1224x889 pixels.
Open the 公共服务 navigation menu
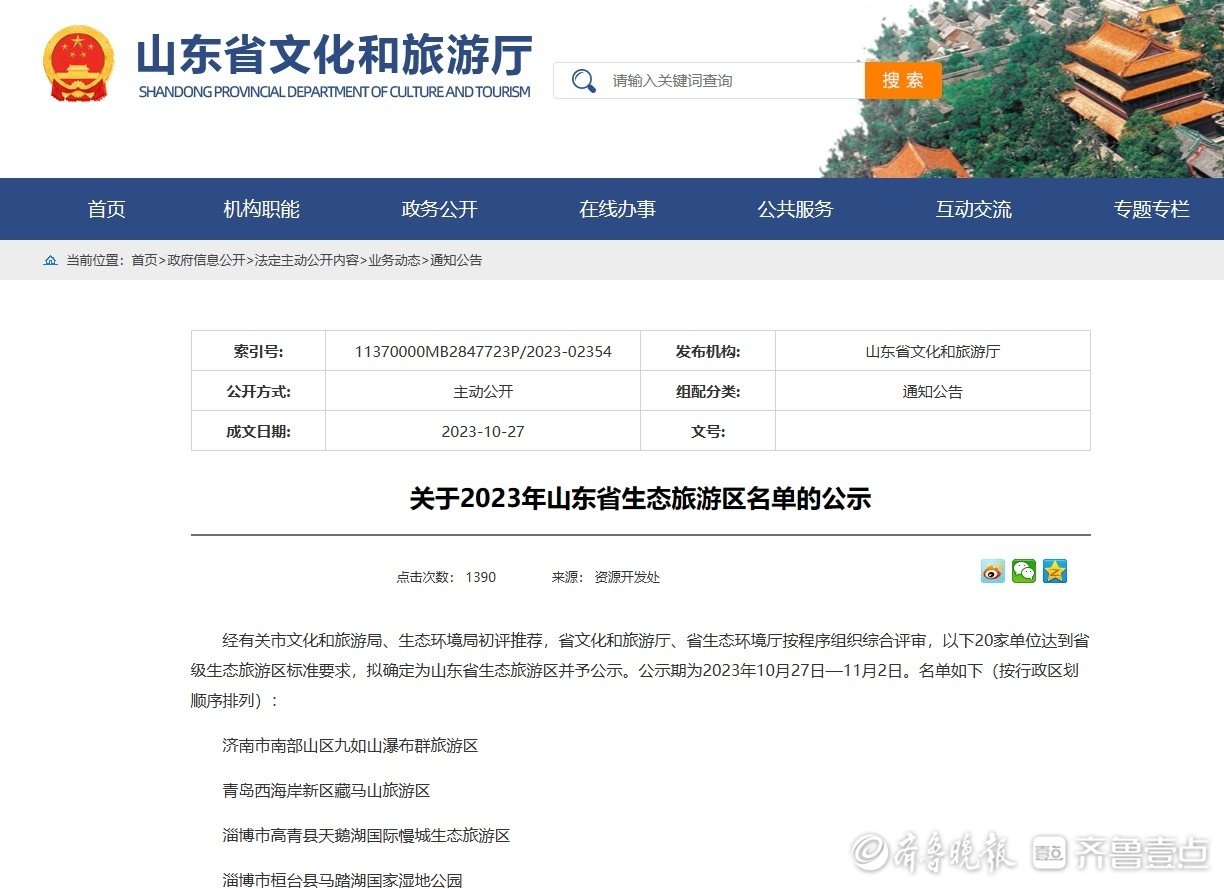pyautogui.click(x=795, y=209)
